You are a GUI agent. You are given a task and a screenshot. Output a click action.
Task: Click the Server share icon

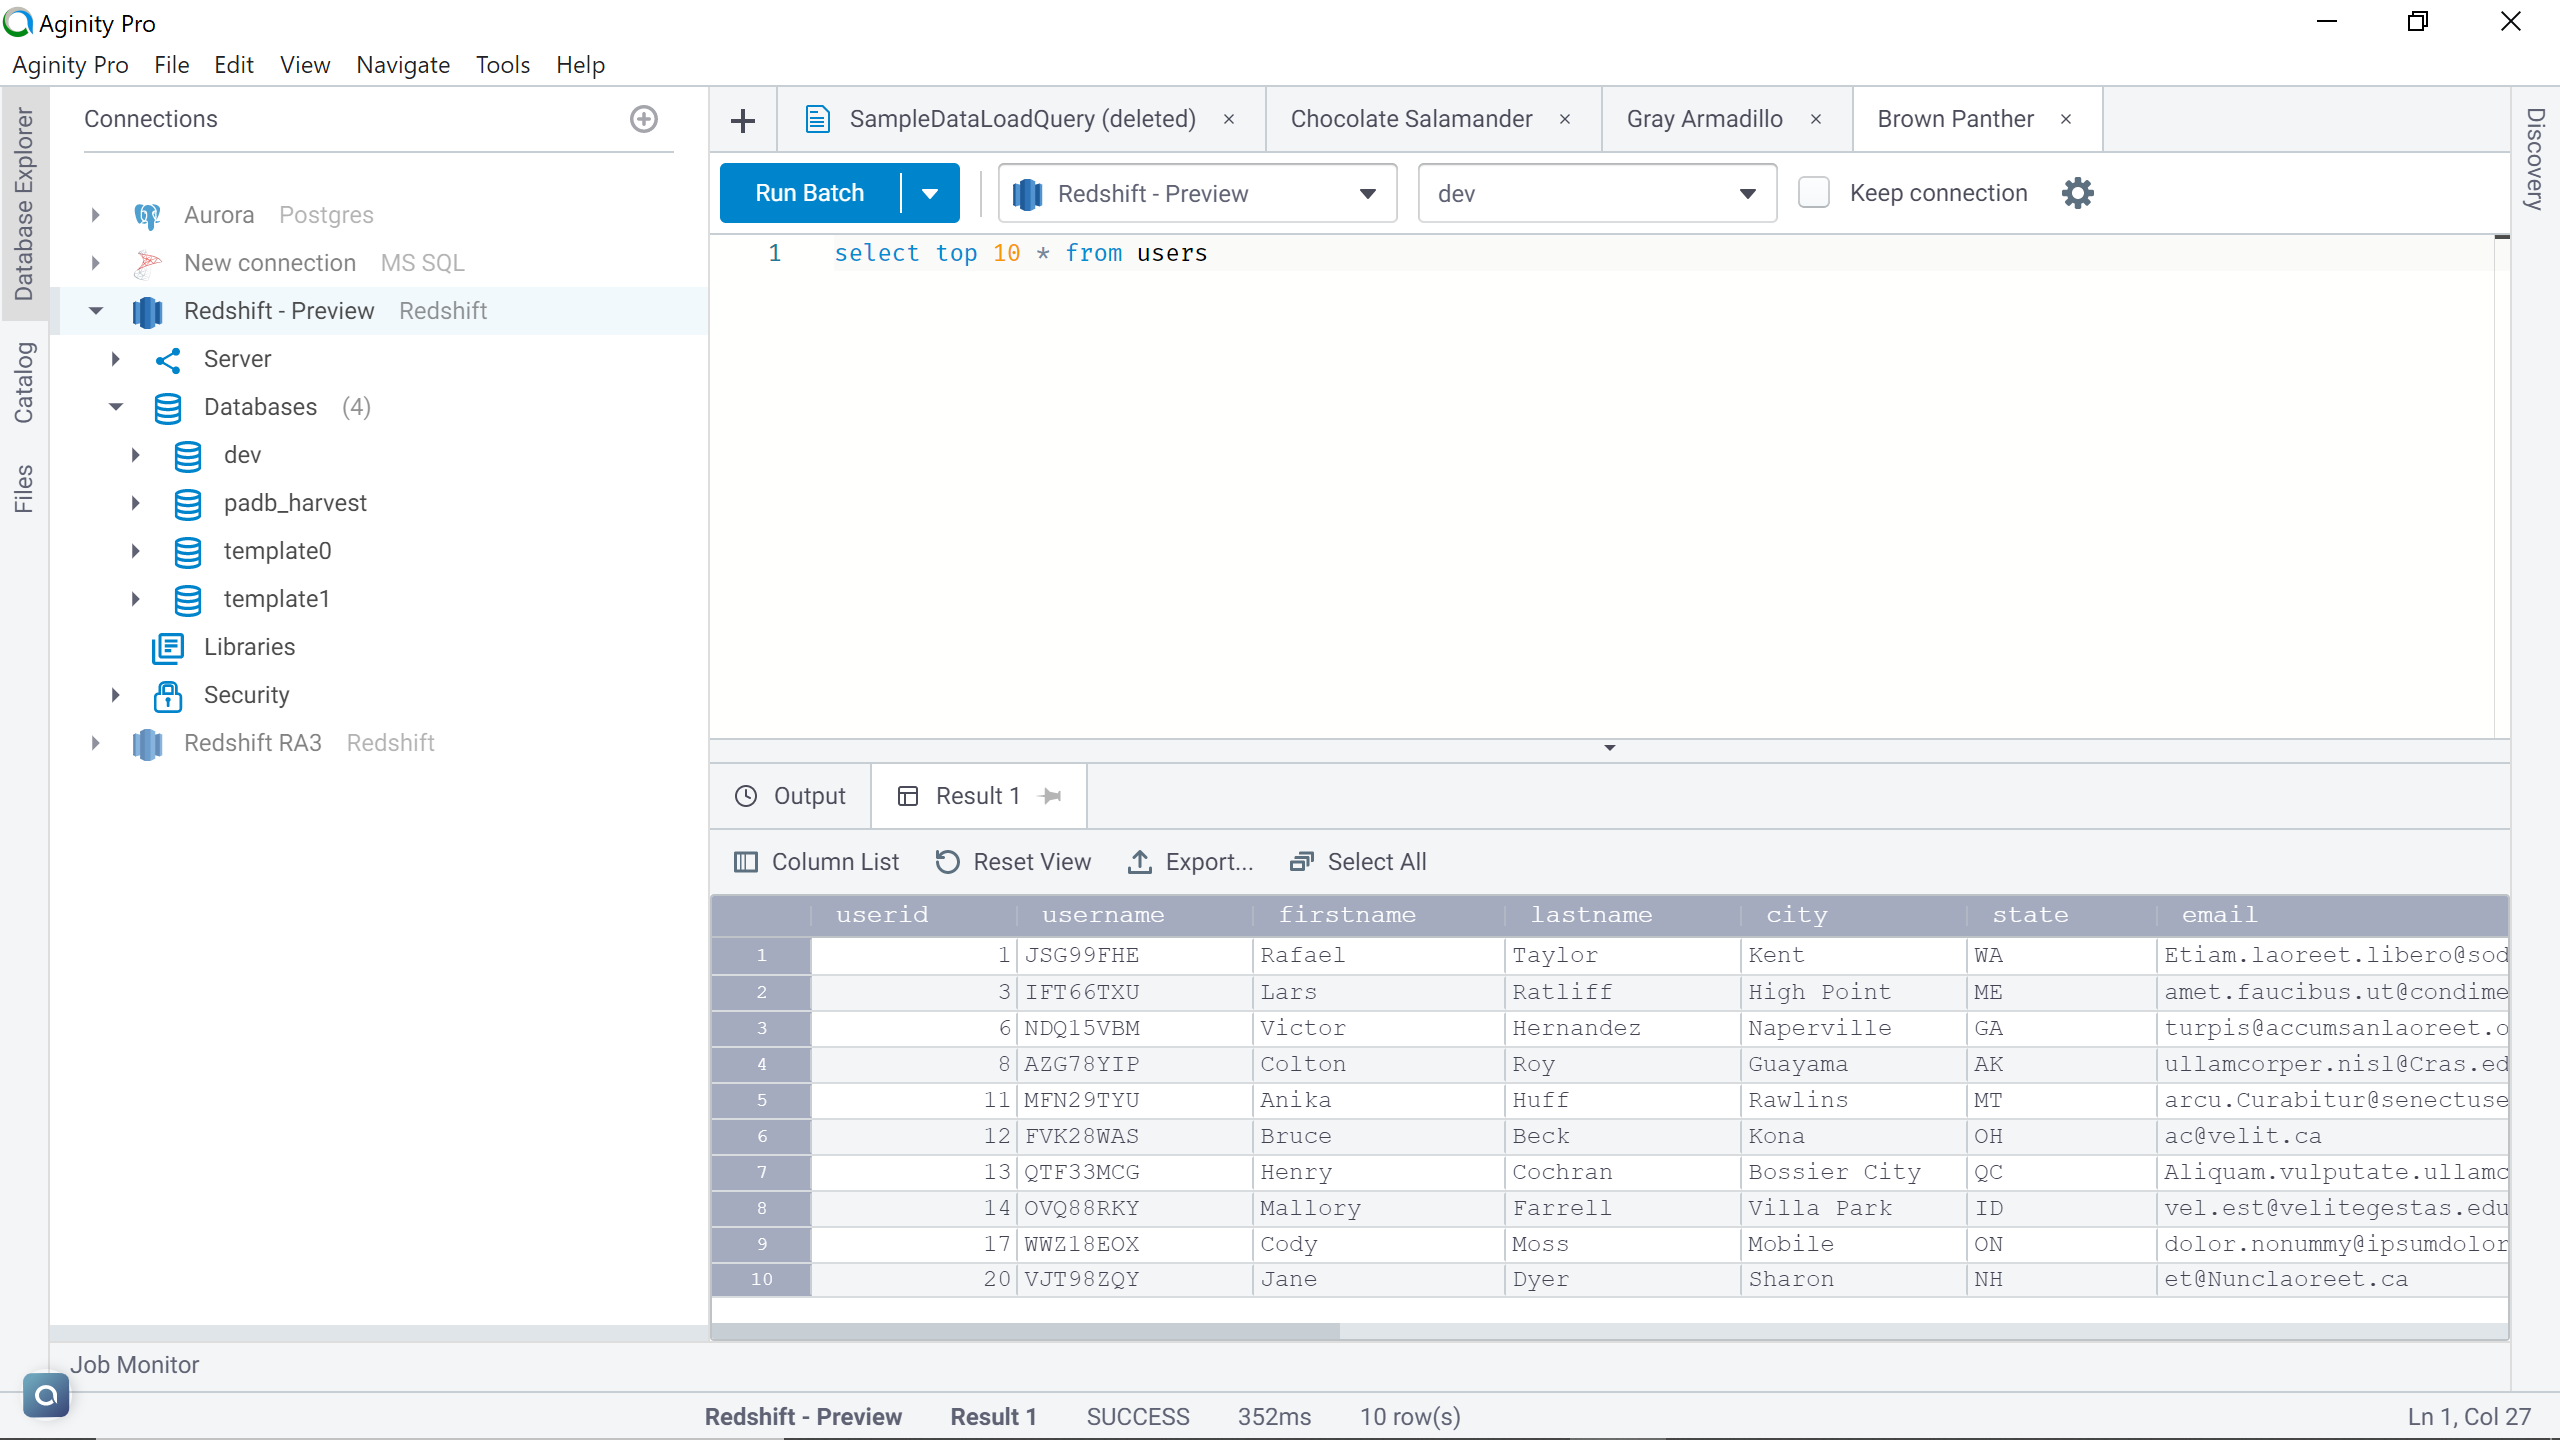167,359
